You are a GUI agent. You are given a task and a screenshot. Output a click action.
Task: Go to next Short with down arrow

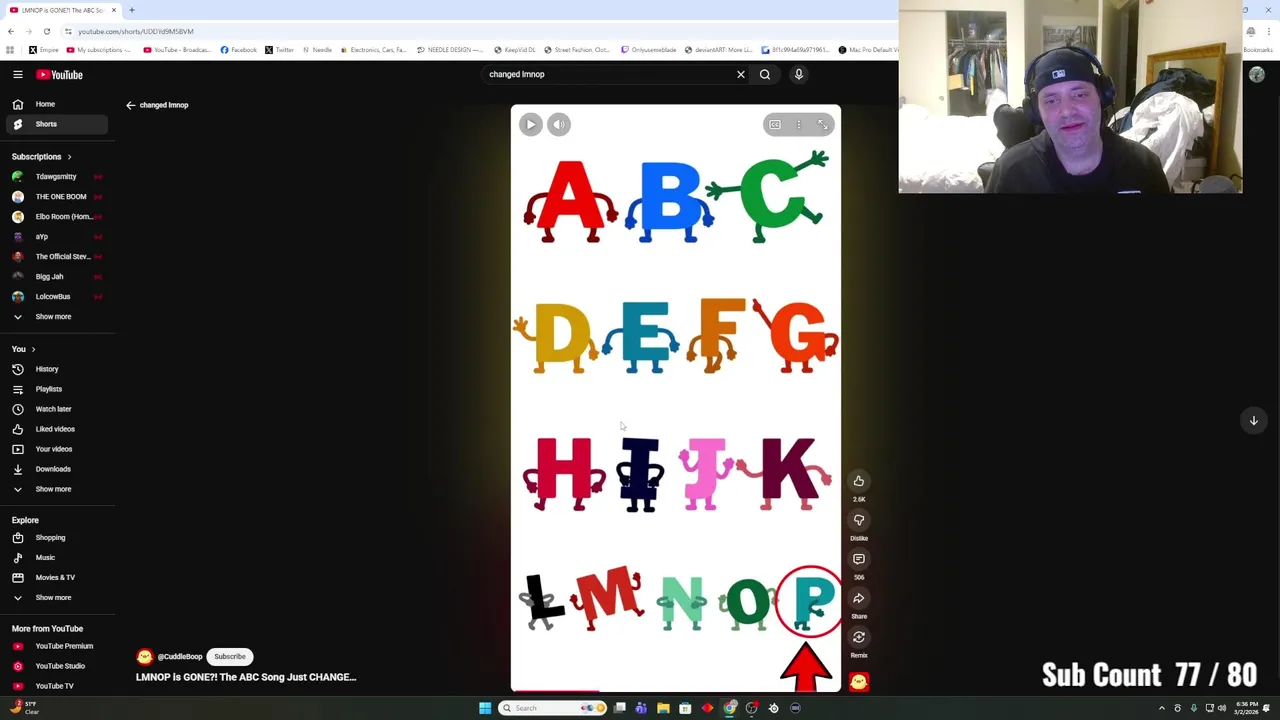(1253, 421)
